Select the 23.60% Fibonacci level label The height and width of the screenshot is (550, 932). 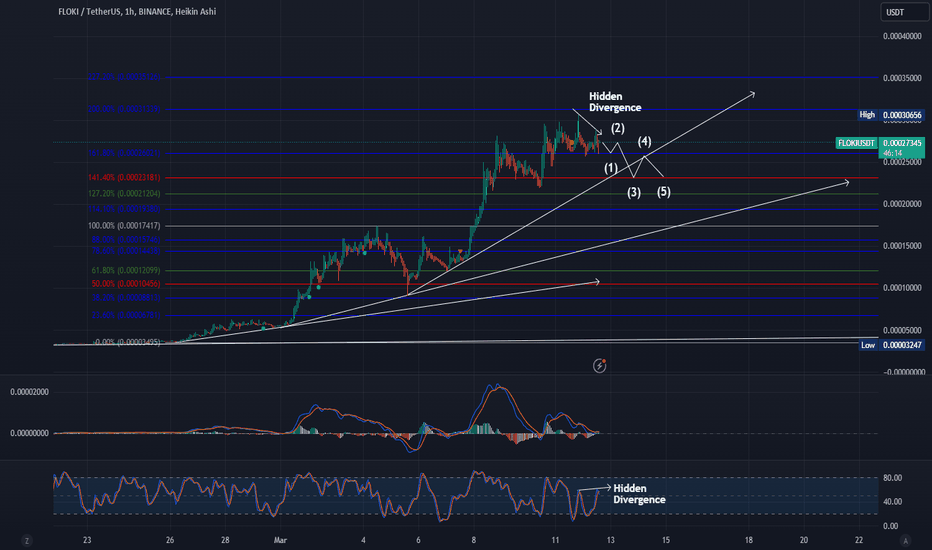click(x=126, y=315)
